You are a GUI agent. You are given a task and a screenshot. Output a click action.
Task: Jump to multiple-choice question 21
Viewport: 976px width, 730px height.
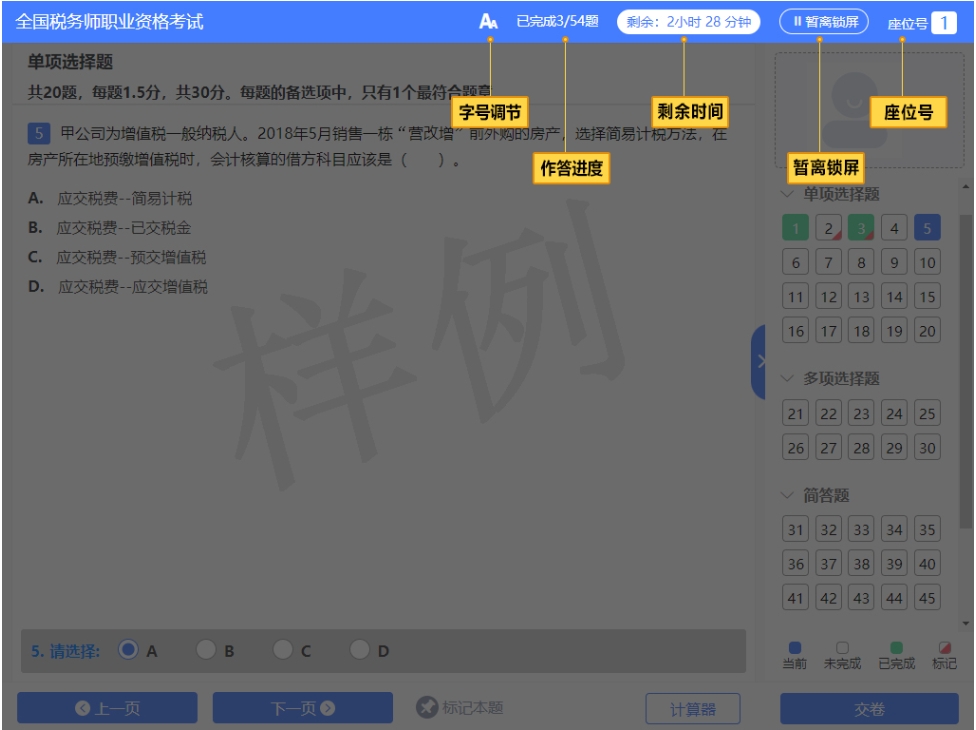795,414
